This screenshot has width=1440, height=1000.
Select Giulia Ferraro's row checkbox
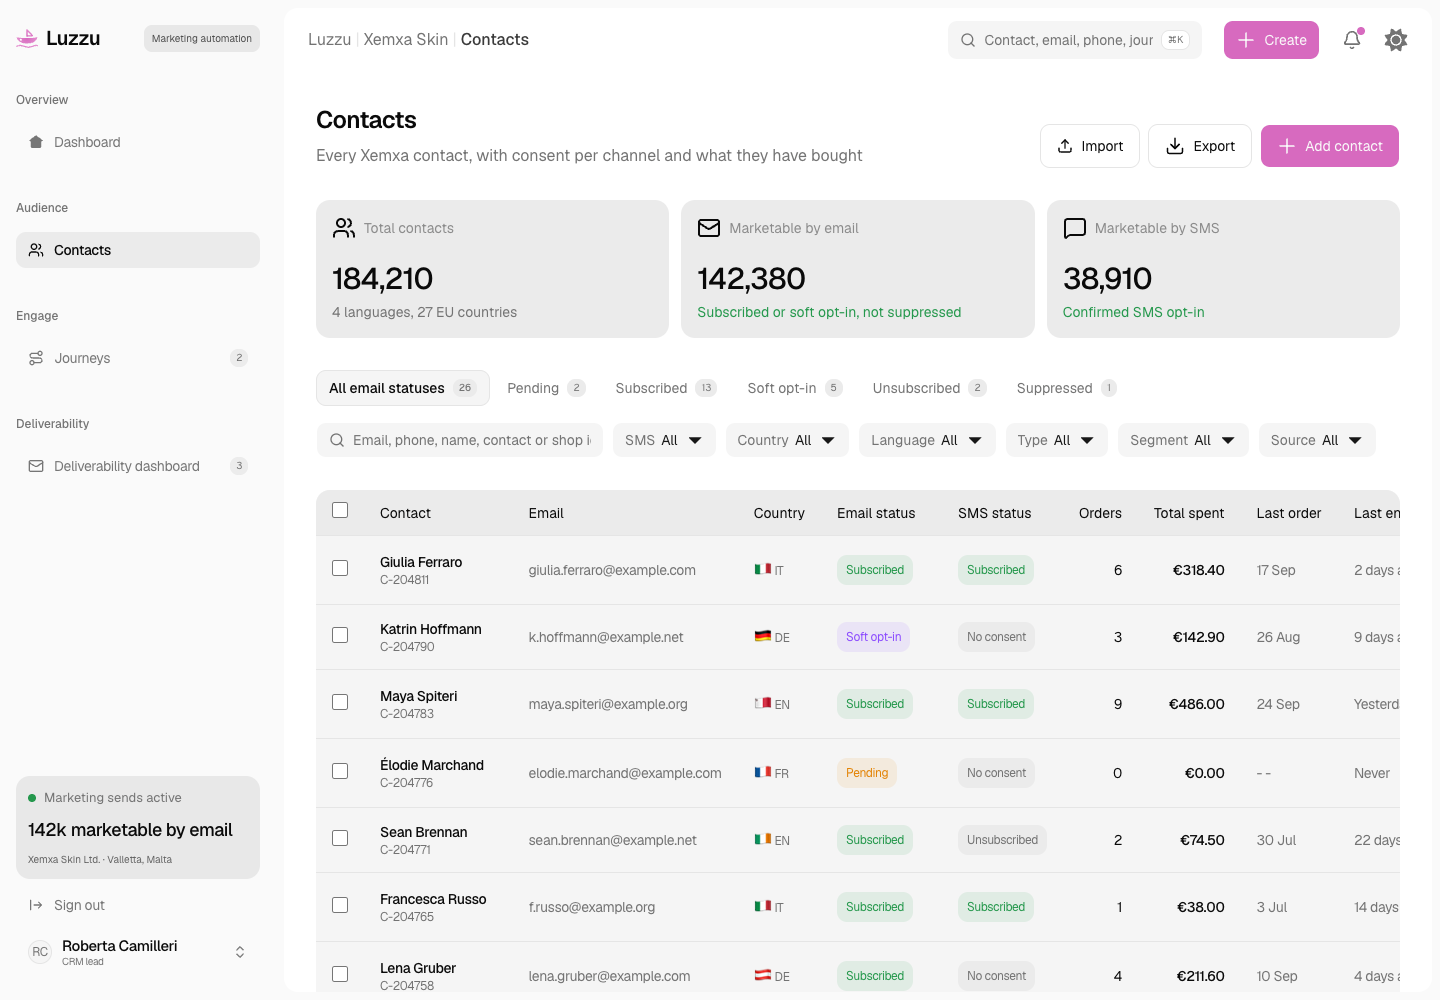point(340,568)
